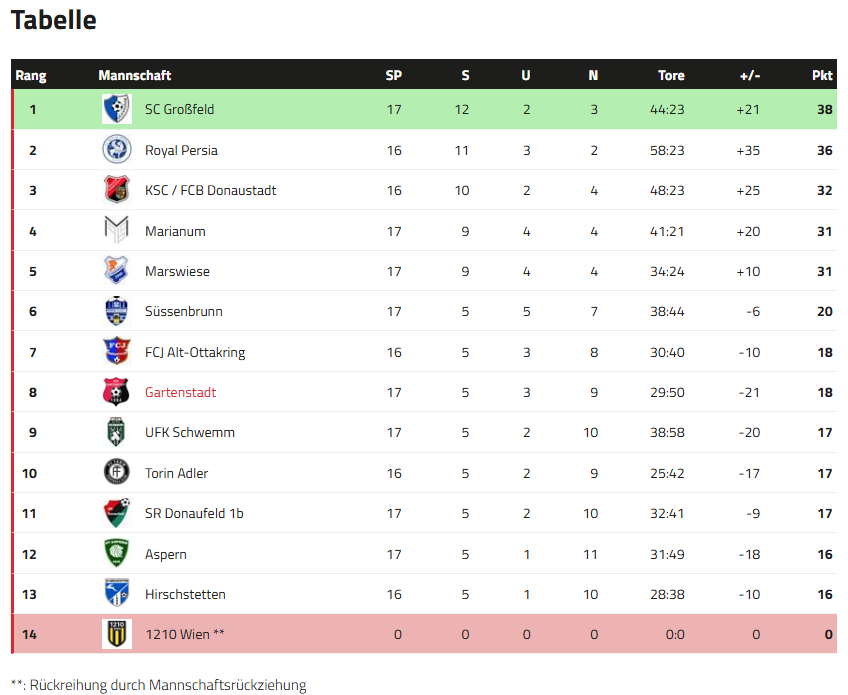Click the Pkt column header
The image size is (848, 695).
click(x=822, y=75)
